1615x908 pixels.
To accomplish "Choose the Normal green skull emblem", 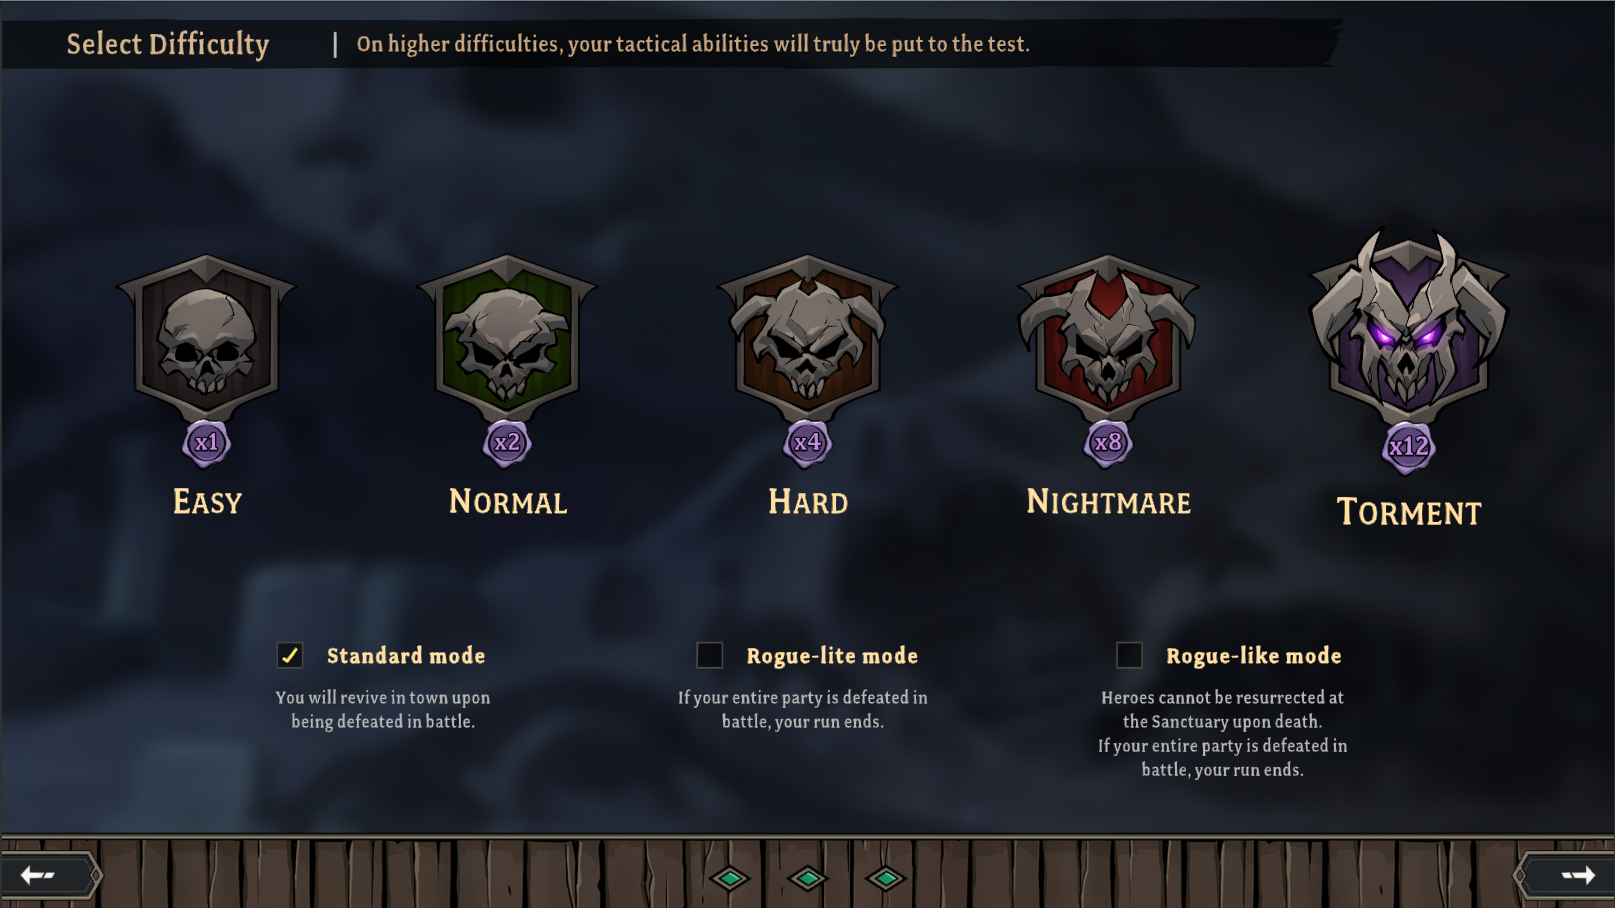I will [x=507, y=340].
